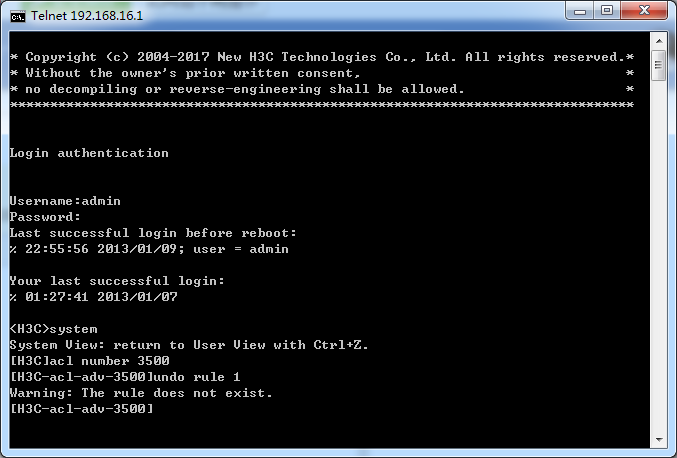Click the scrollbar down arrow
The image size is (677, 458).
[658, 439]
